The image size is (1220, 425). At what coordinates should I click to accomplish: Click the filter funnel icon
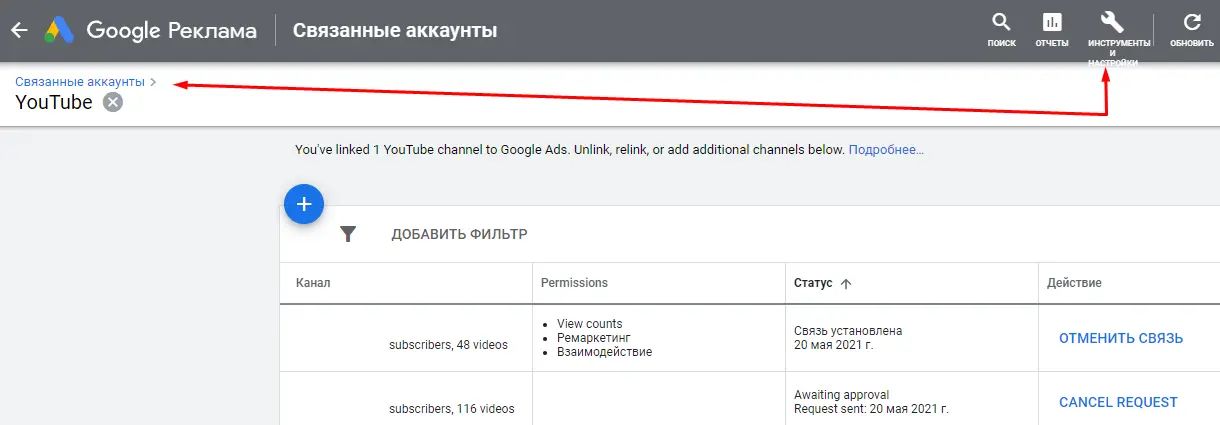pyautogui.click(x=348, y=234)
